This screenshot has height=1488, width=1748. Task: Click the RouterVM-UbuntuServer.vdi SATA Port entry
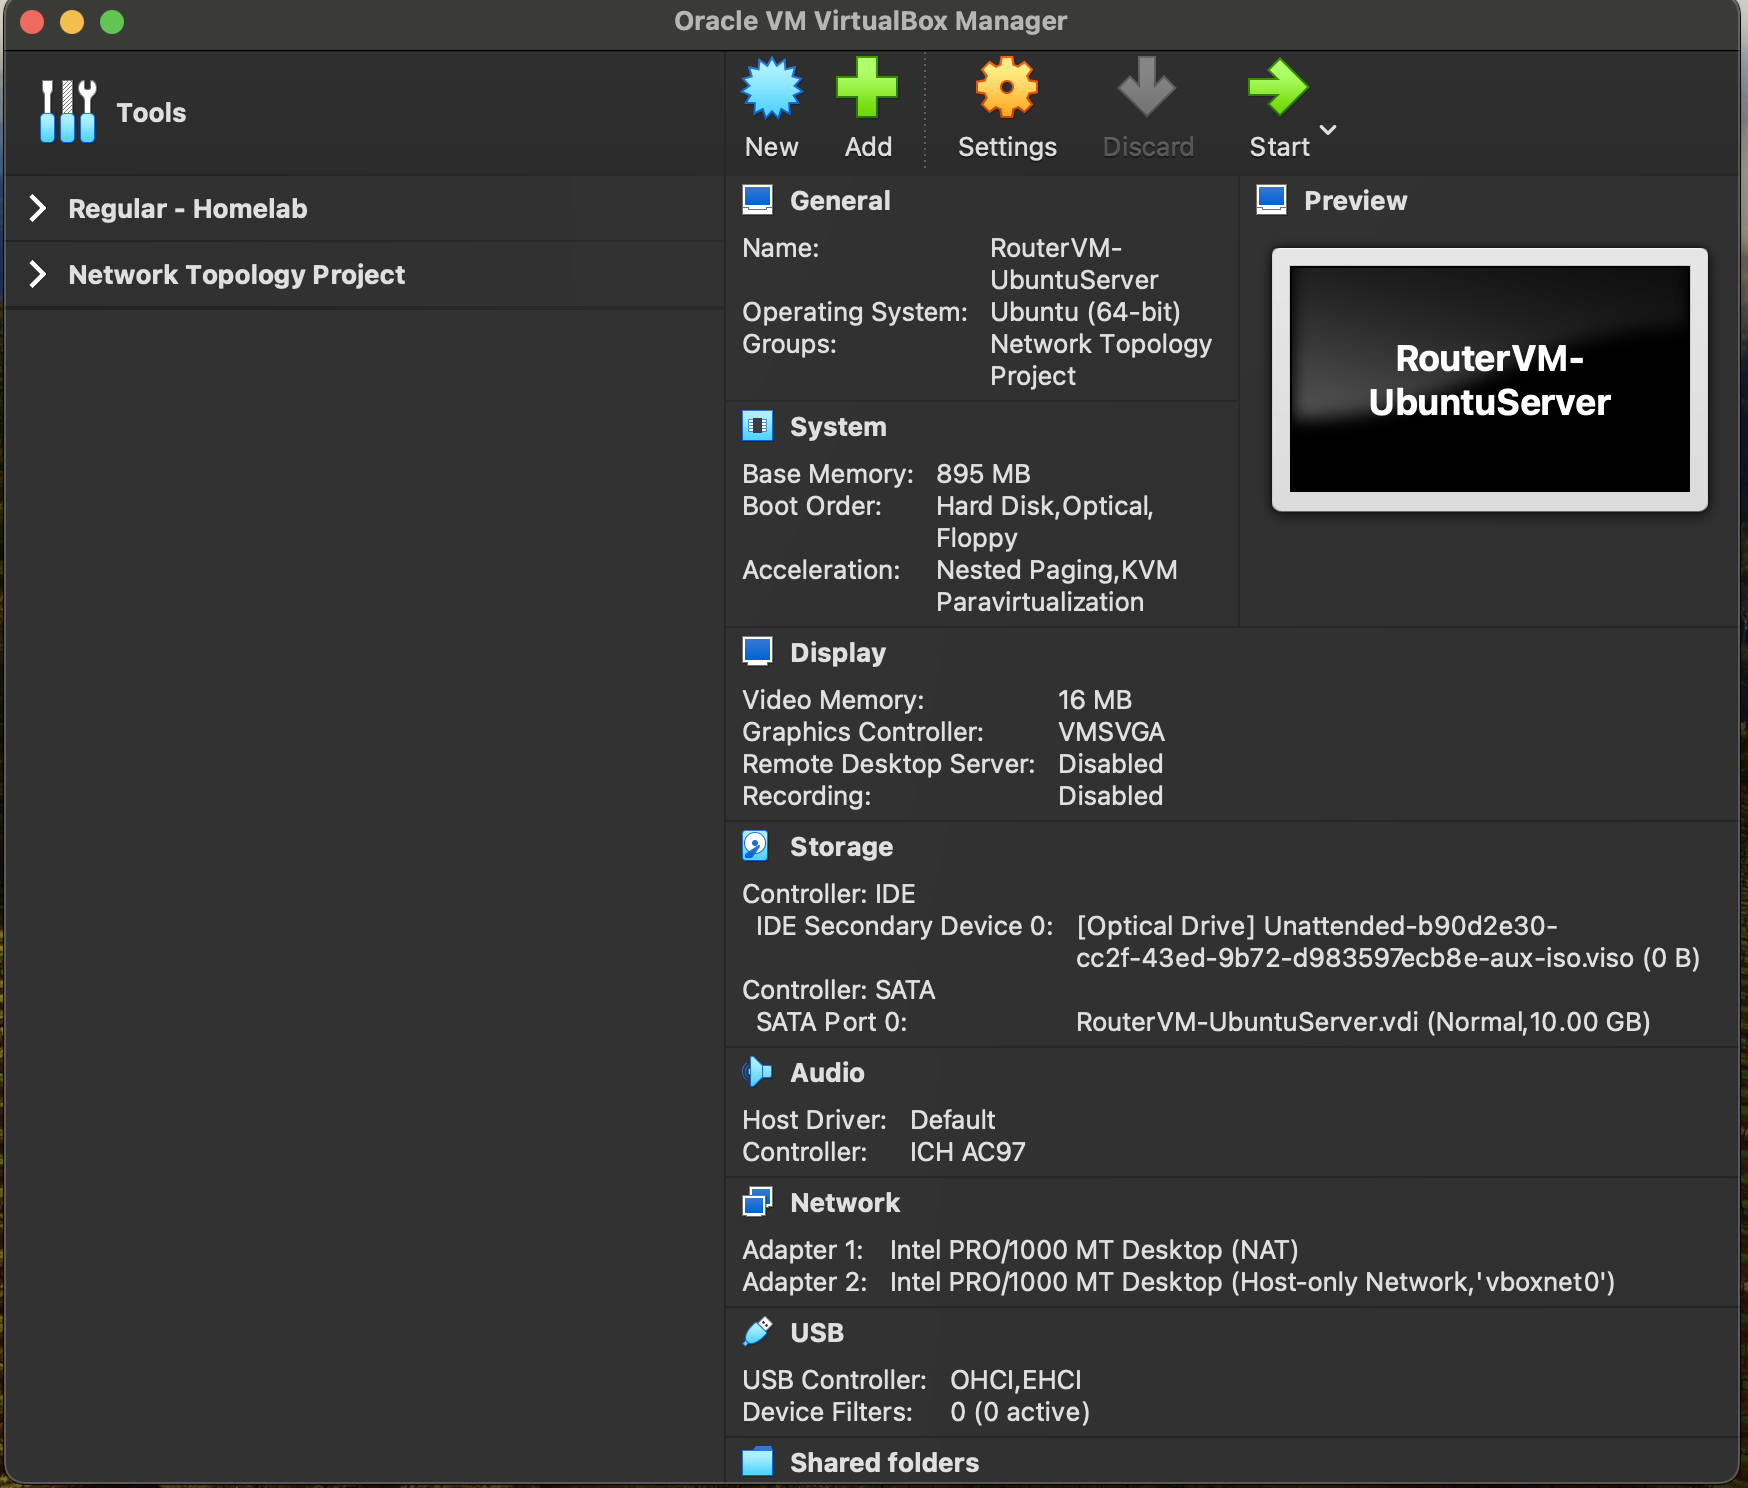1363,1022
